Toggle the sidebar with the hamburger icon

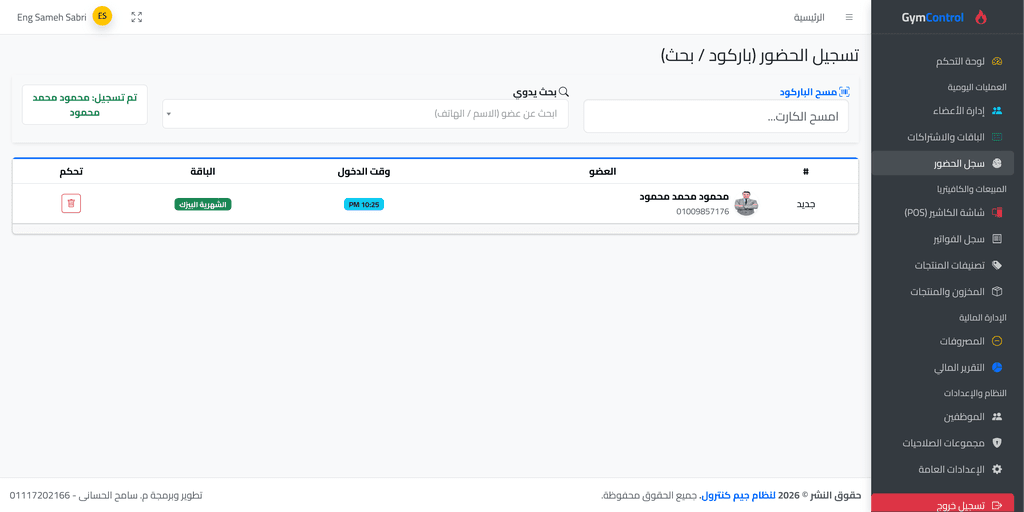[849, 17]
